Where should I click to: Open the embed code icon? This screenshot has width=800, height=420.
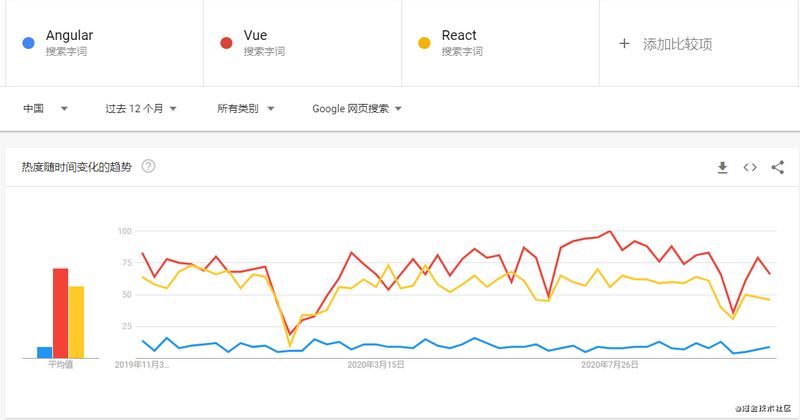click(749, 167)
